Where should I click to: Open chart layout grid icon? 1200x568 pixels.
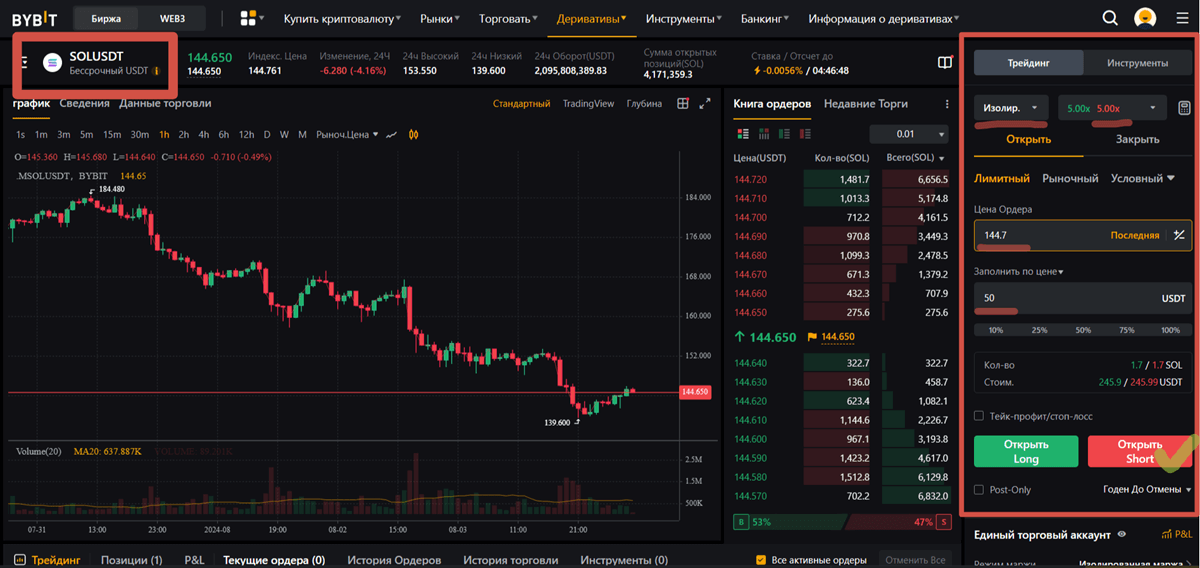pos(683,103)
